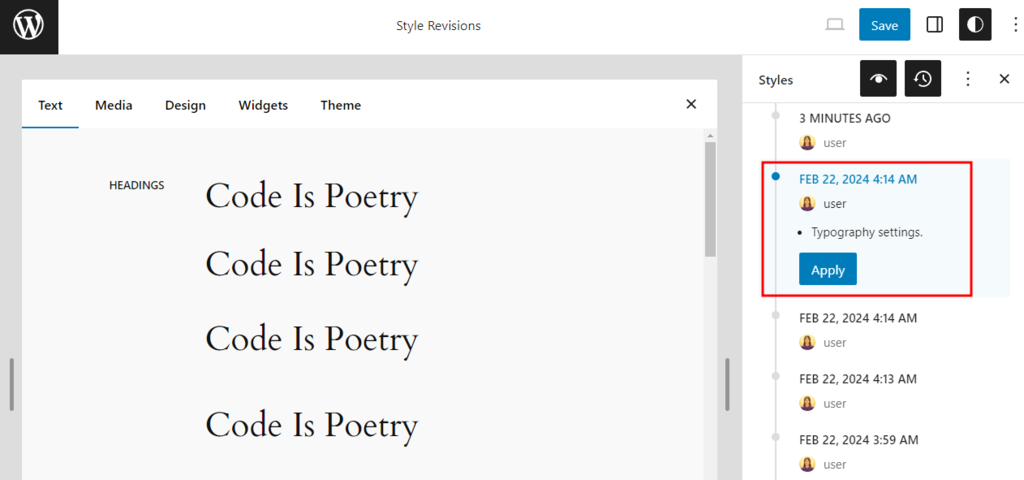Apply the selected style revision
This screenshot has height=480, width=1024.
(827, 270)
